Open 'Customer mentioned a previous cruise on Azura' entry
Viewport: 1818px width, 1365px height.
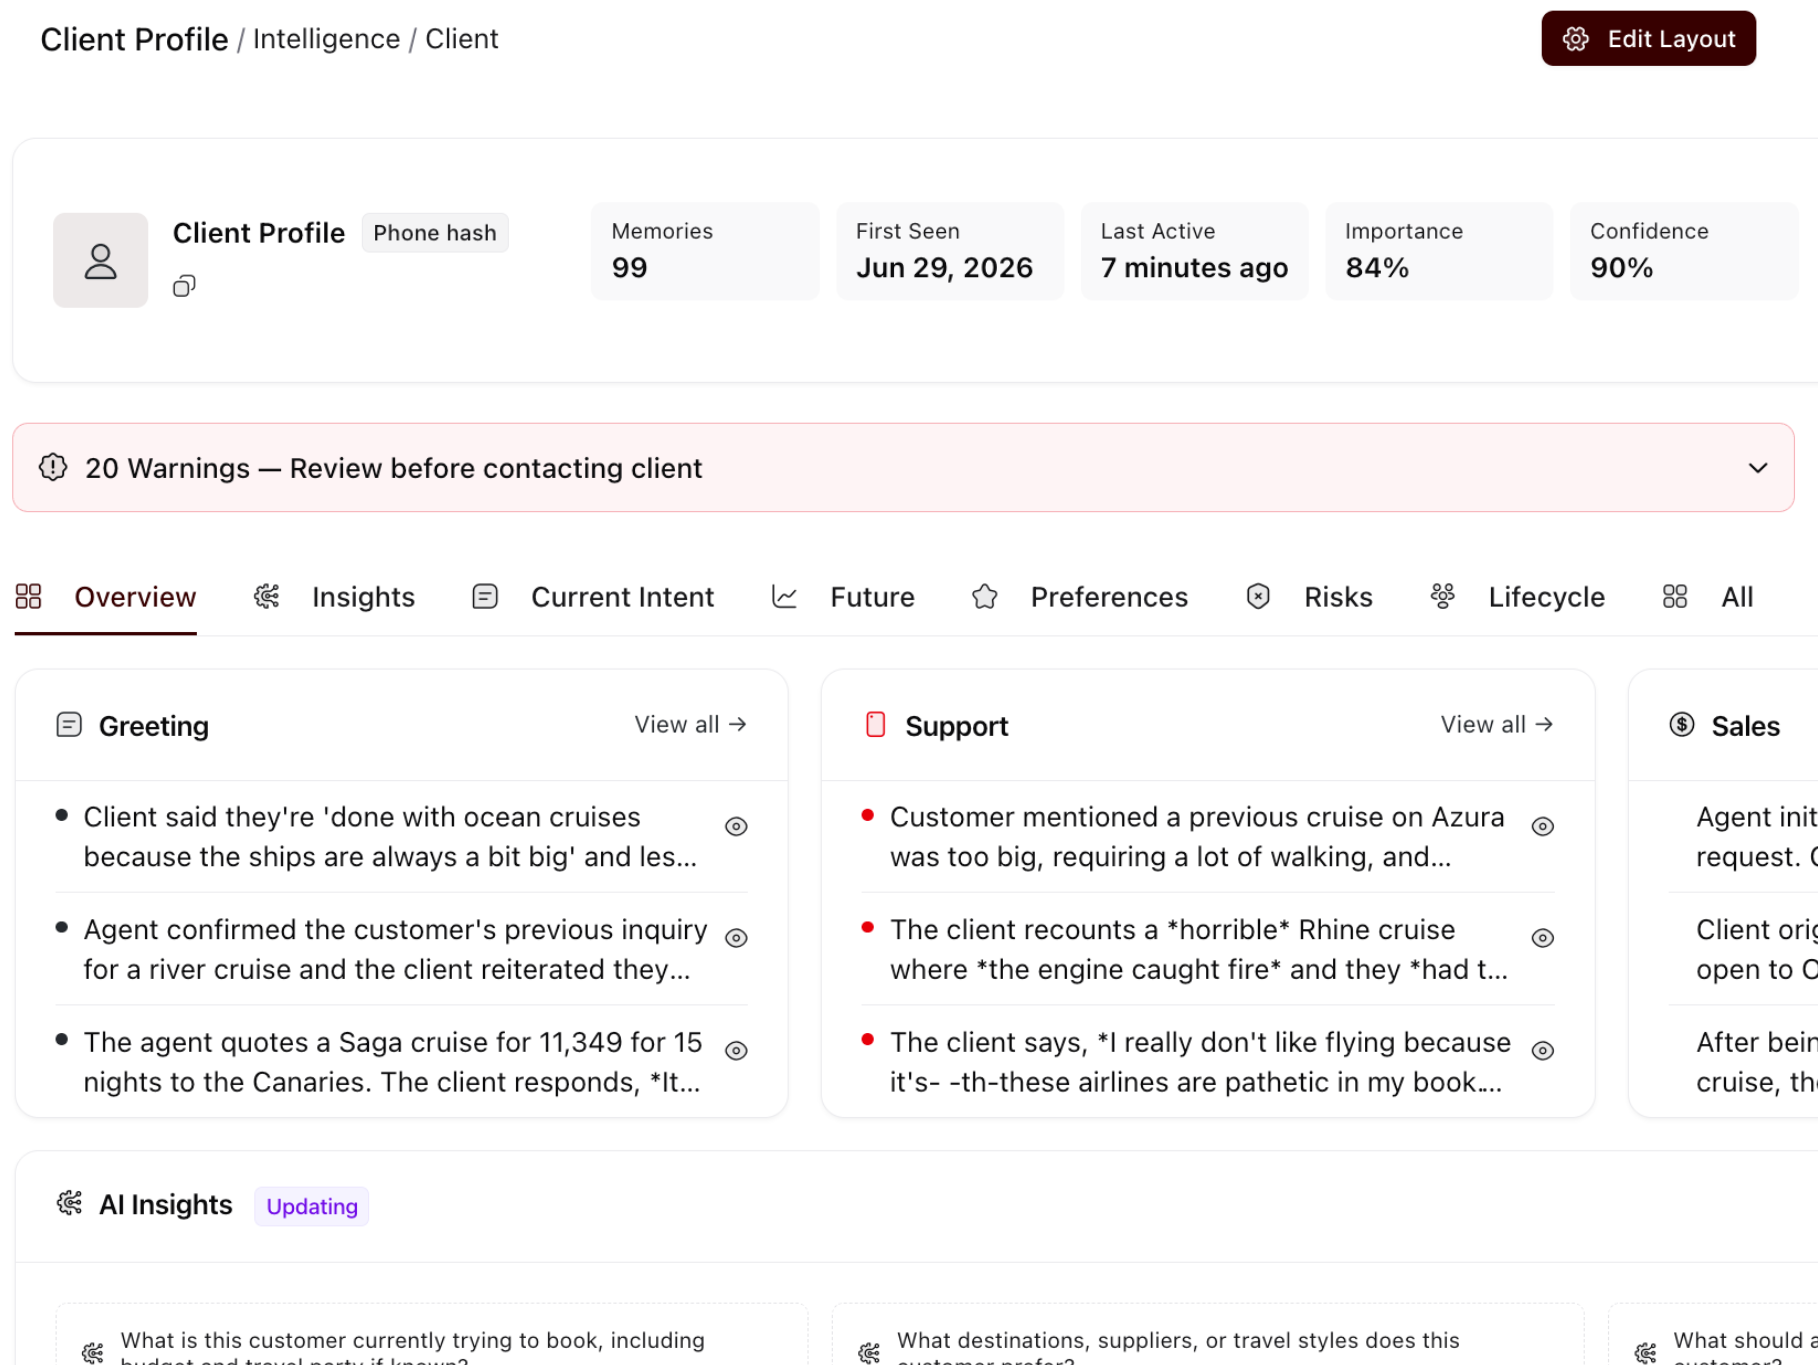point(1197,837)
